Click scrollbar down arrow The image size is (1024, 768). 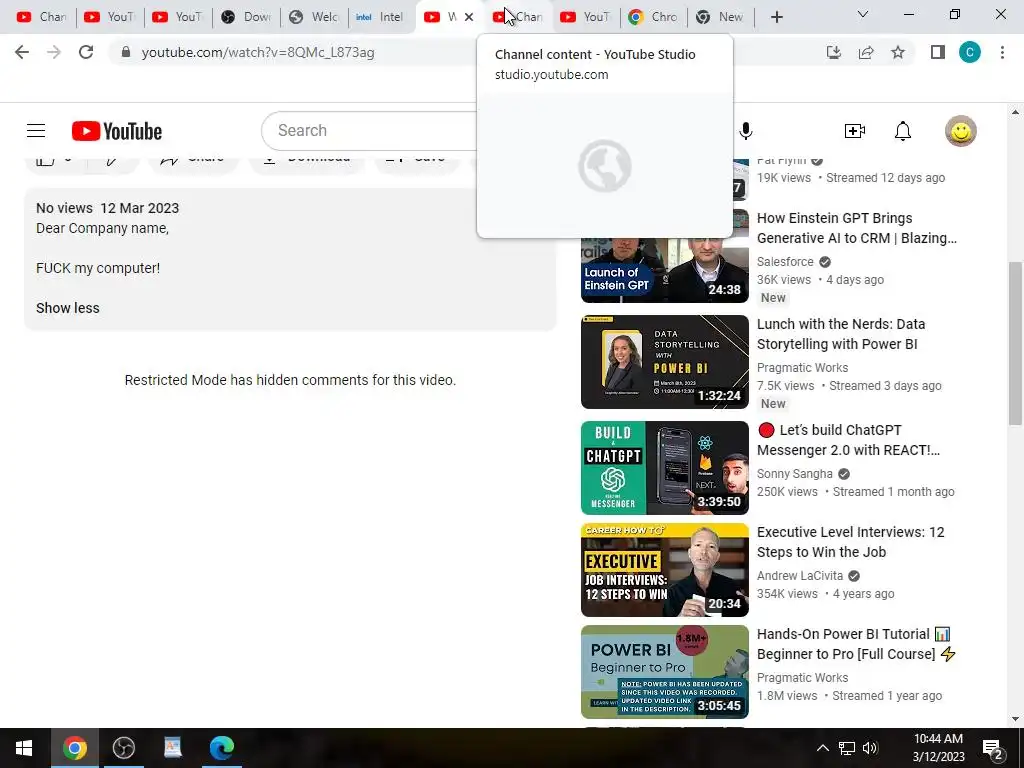click(1015, 719)
